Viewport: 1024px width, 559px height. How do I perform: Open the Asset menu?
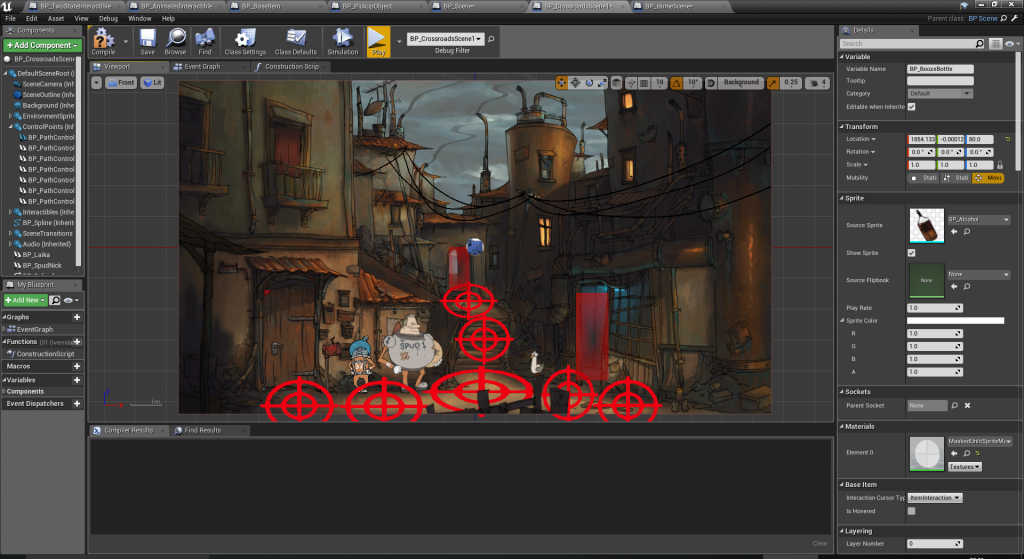[56, 18]
